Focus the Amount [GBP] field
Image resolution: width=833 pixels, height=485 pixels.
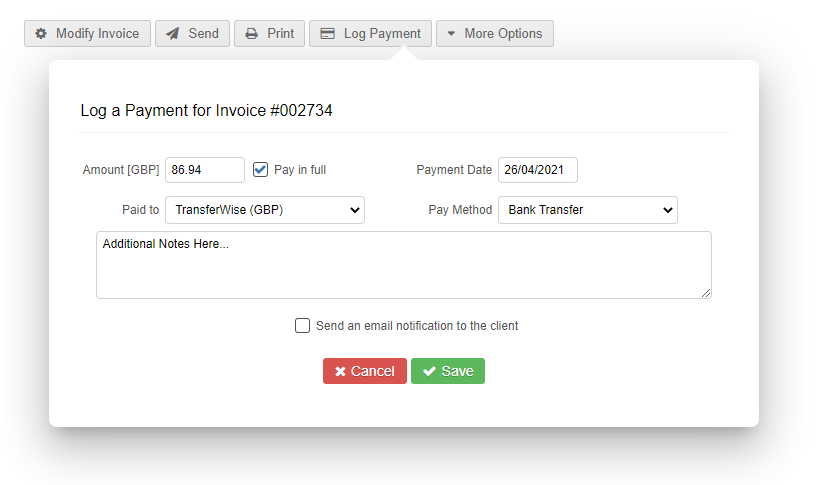click(x=204, y=170)
